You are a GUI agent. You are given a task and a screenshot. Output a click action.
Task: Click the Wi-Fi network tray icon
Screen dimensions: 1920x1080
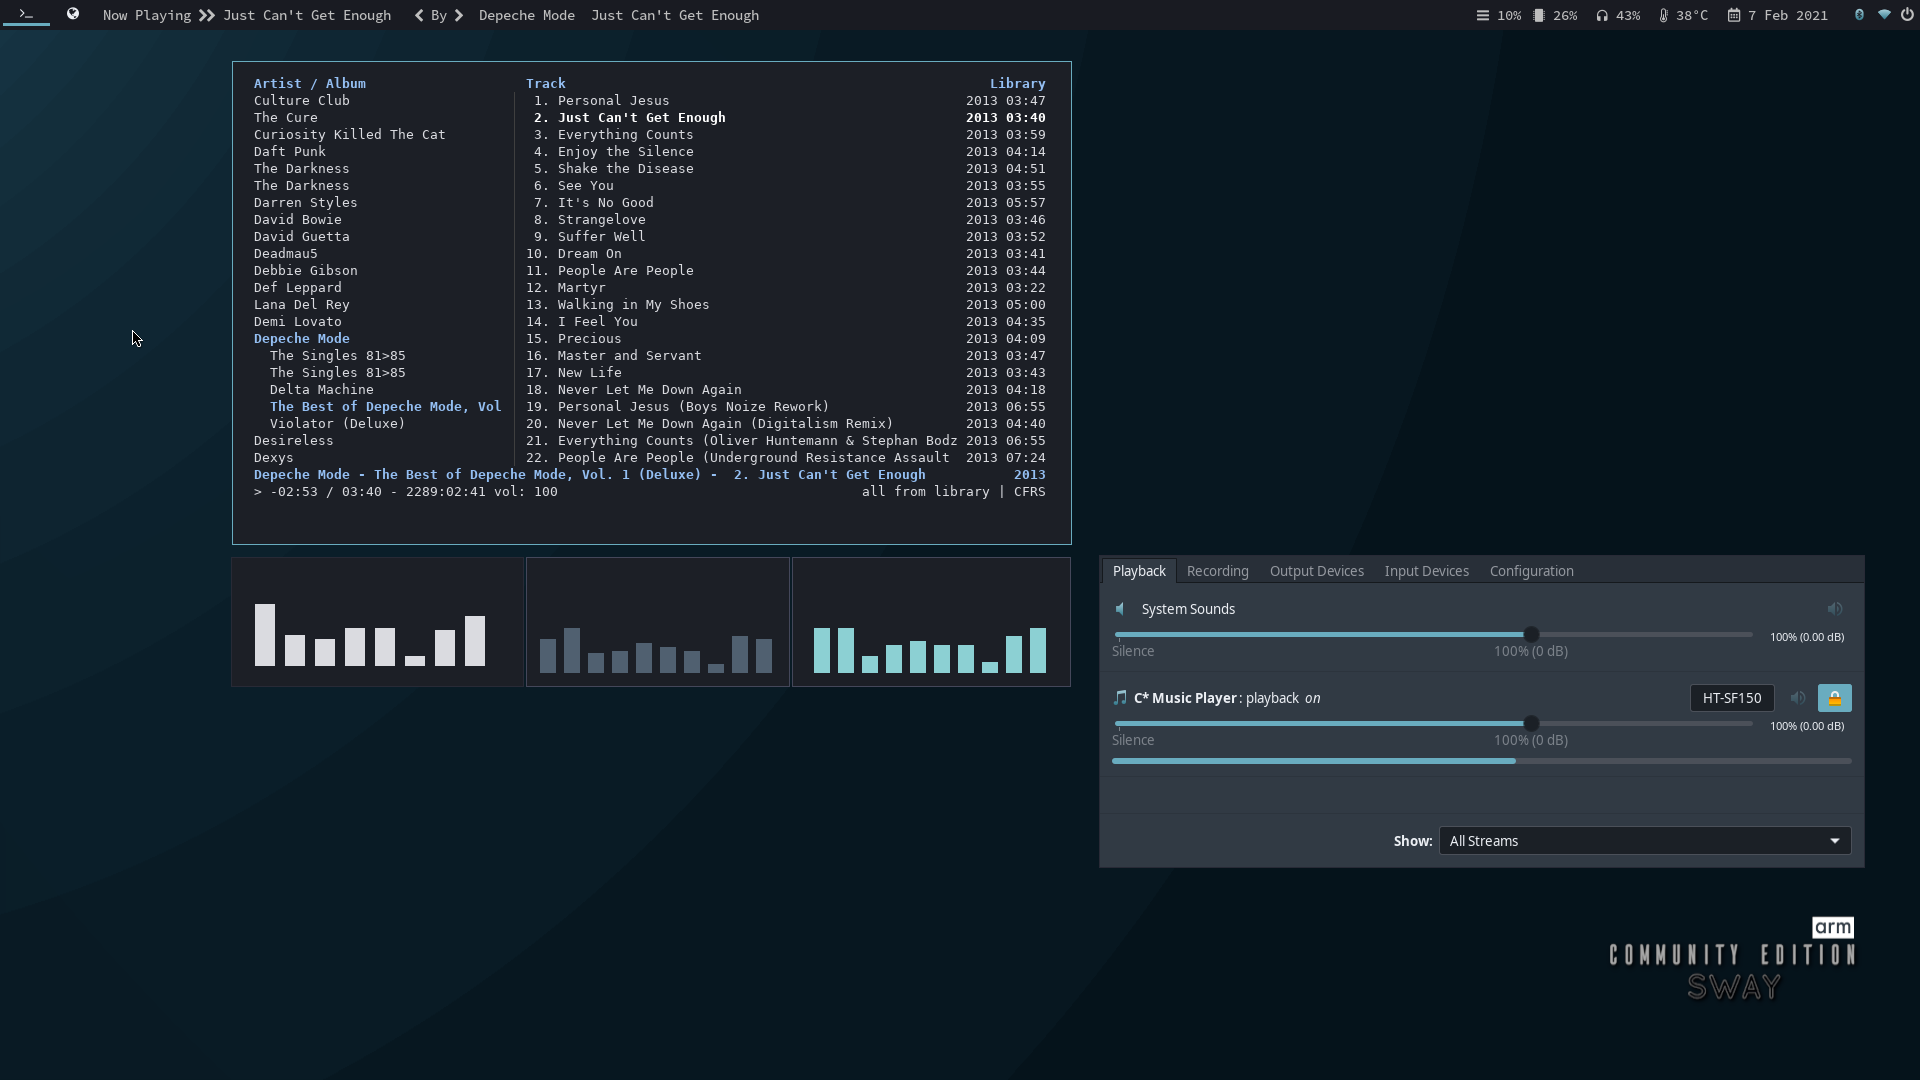point(1884,15)
